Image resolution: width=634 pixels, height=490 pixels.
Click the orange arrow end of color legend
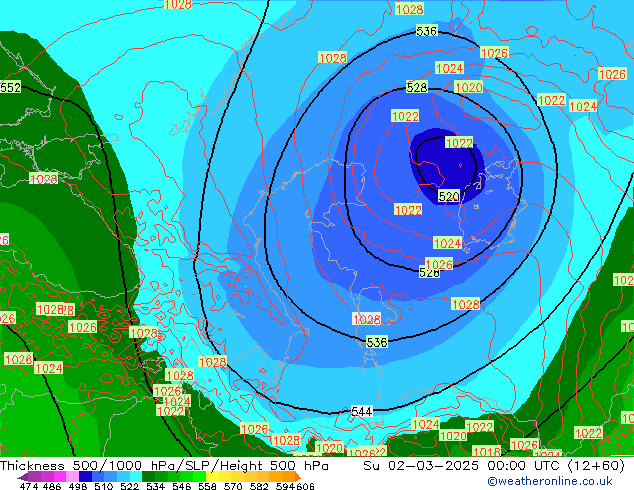[298, 476]
